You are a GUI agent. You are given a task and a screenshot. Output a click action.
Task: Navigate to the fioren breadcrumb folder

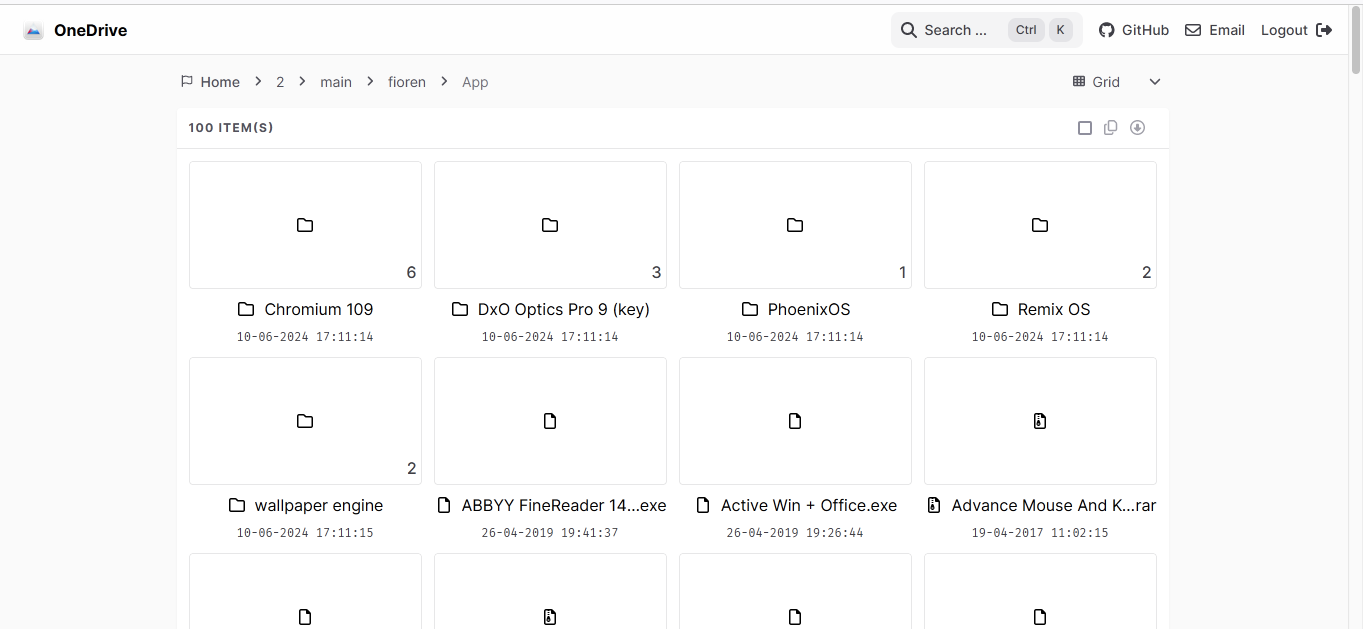coord(407,82)
